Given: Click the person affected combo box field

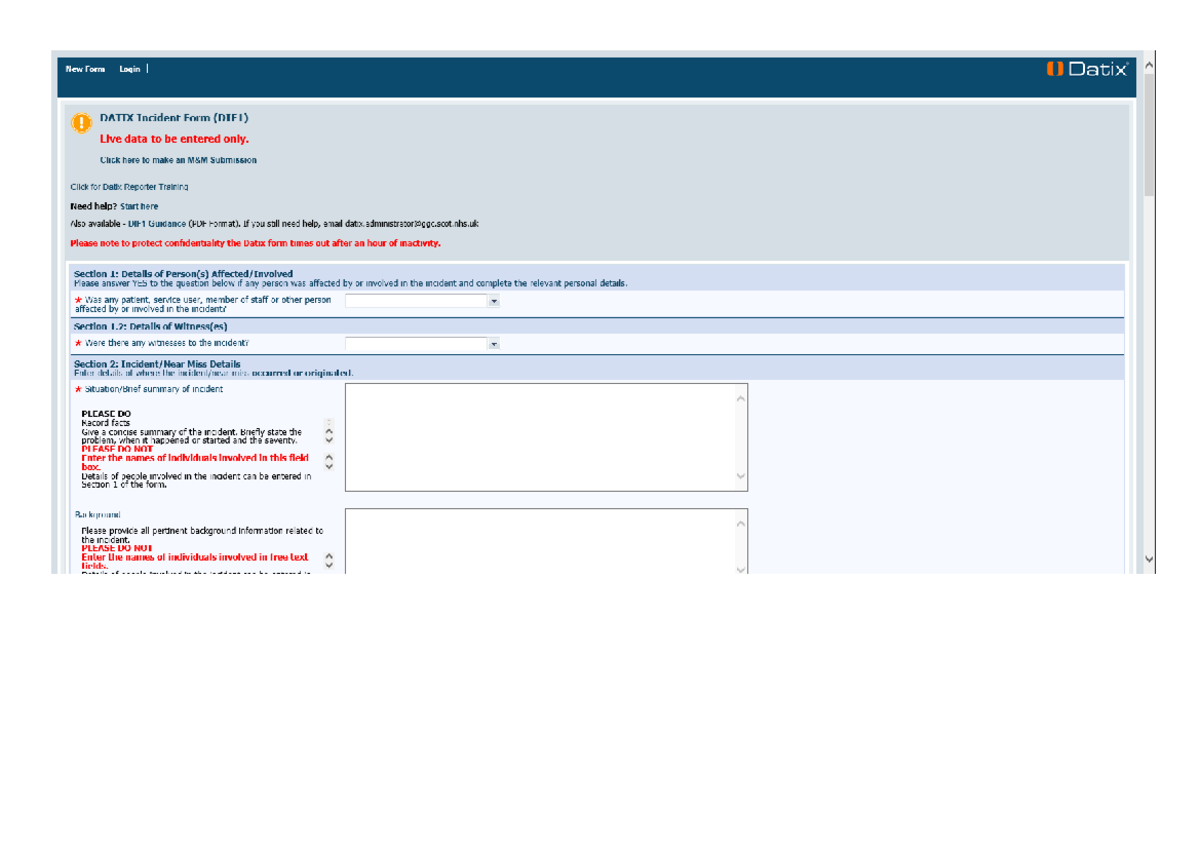Looking at the screenshot, I should (x=416, y=300).
